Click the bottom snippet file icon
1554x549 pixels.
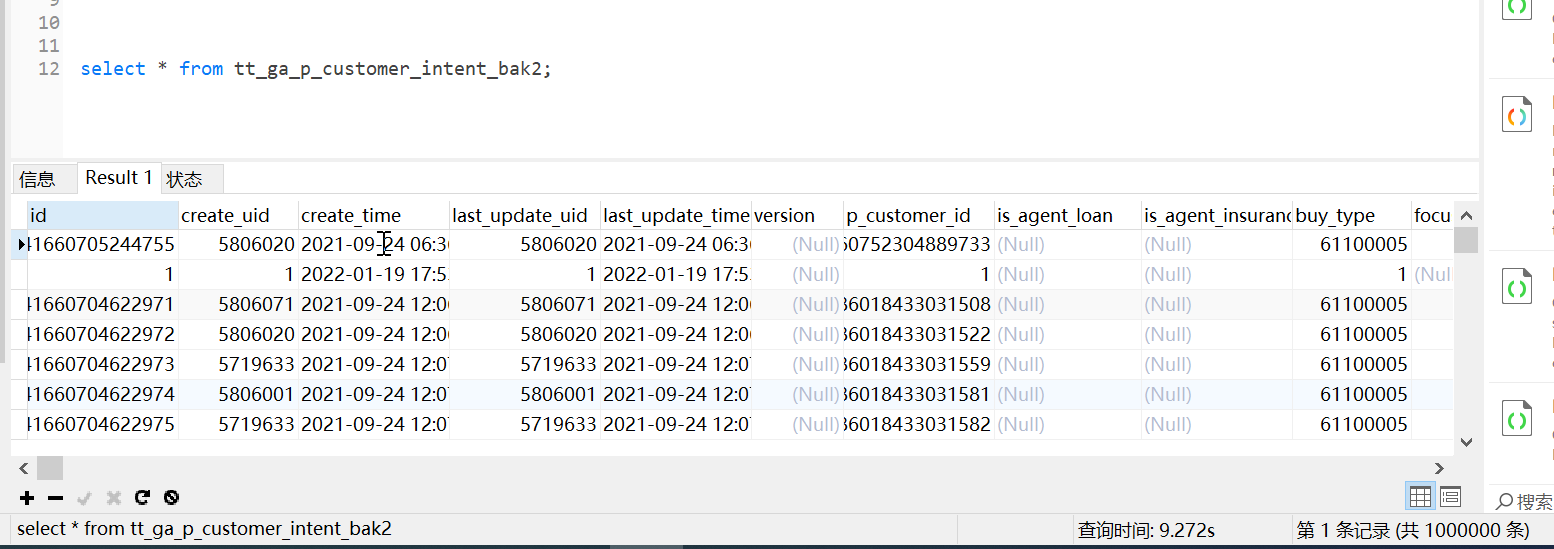click(x=1517, y=420)
